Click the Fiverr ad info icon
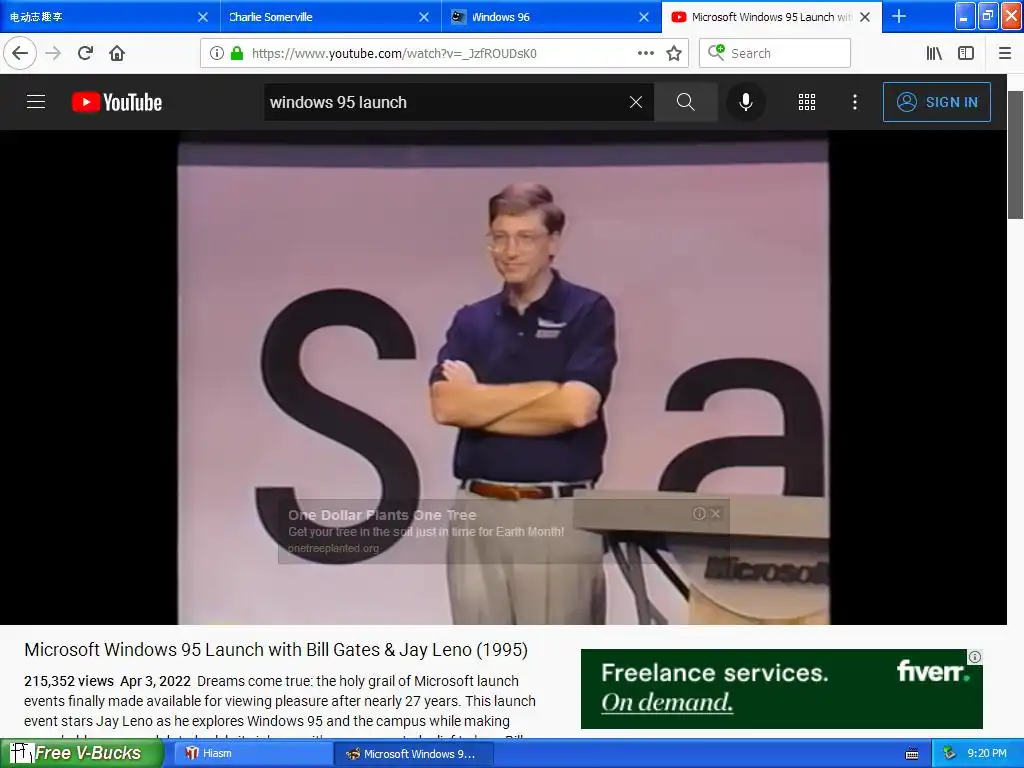This screenshot has height=768, width=1024. 974,656
